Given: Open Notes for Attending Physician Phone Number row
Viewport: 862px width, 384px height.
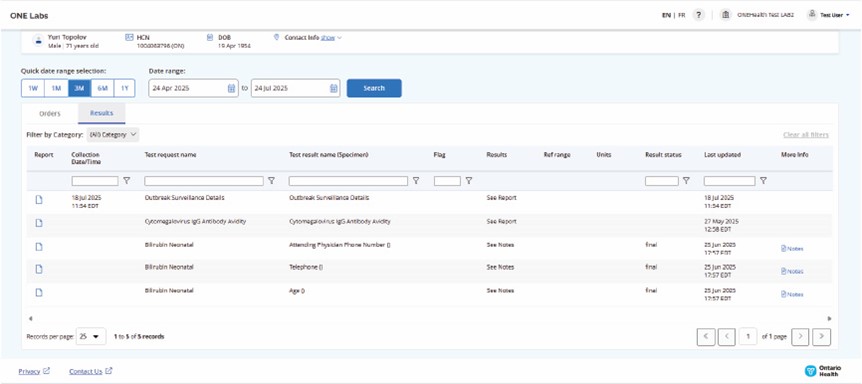Looking at the screenshot, I should 792,249.
